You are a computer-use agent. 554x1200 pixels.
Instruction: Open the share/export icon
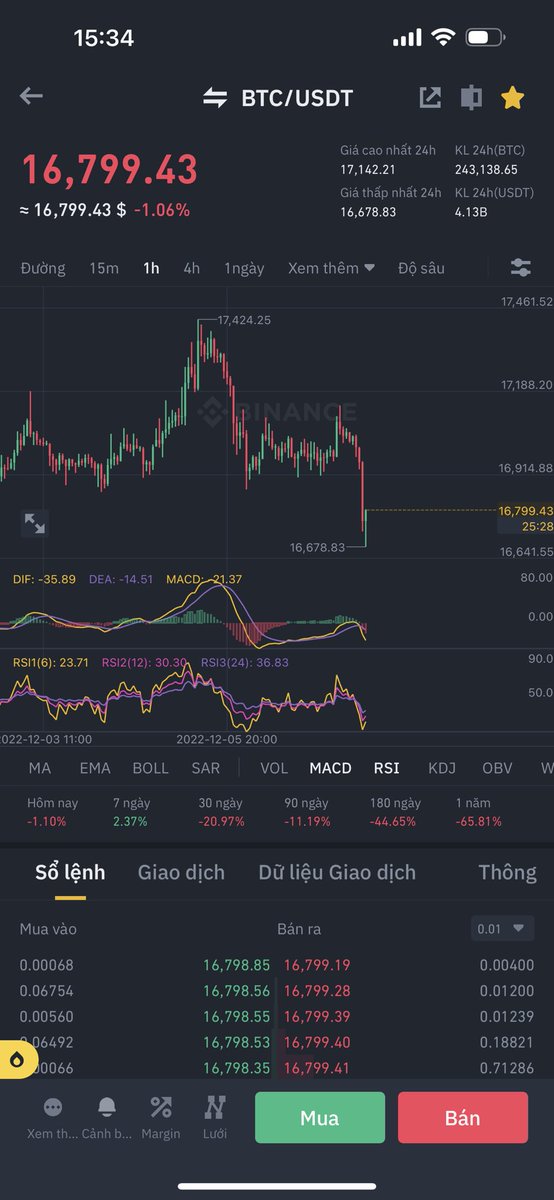[x=430, y=97]
